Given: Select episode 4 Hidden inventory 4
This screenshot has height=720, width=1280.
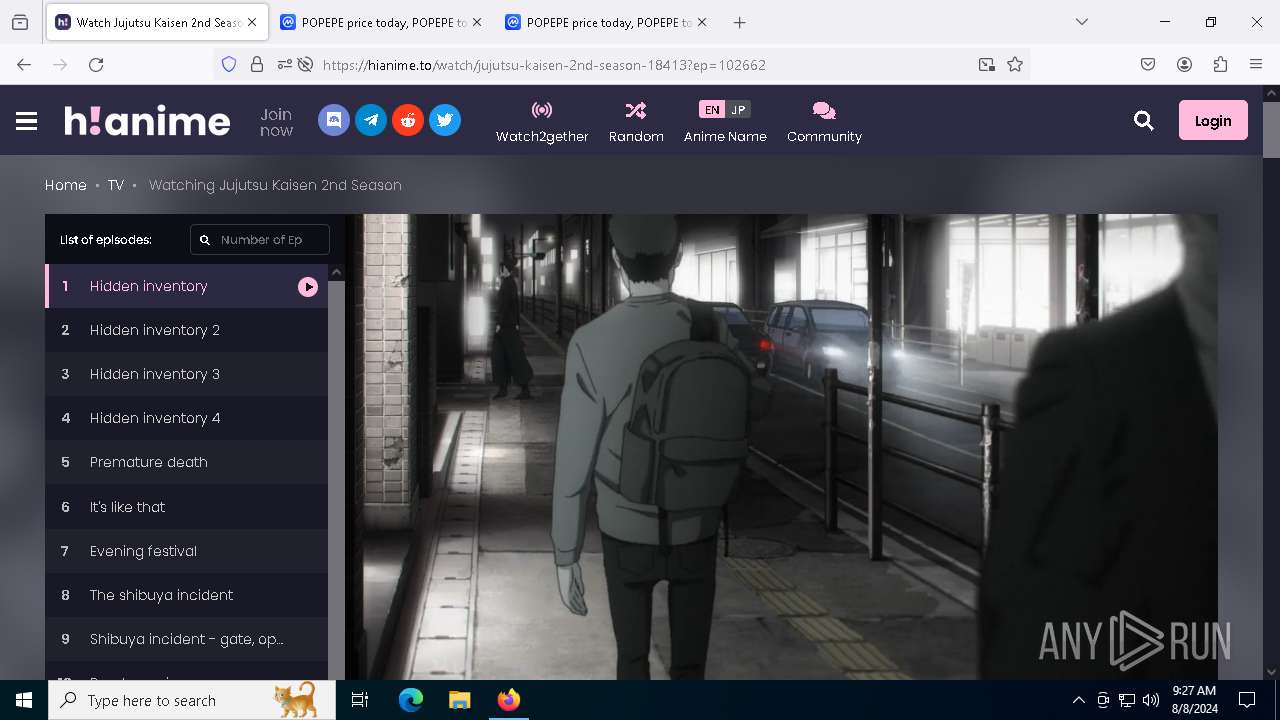Looking at the screenshot, I should pyautogui.click(x=186, y=418).
